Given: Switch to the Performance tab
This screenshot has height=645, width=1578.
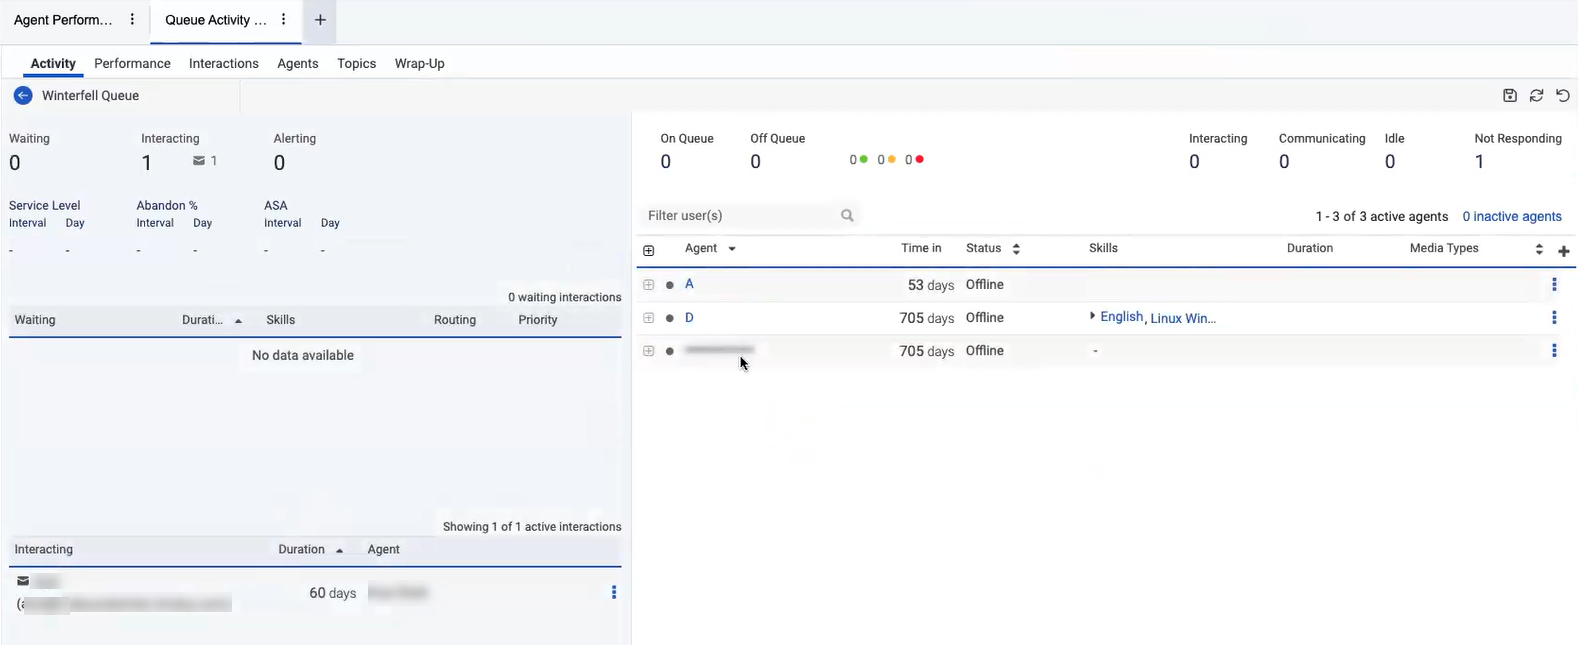Looking at the screenshot, I should coord(132,63).
